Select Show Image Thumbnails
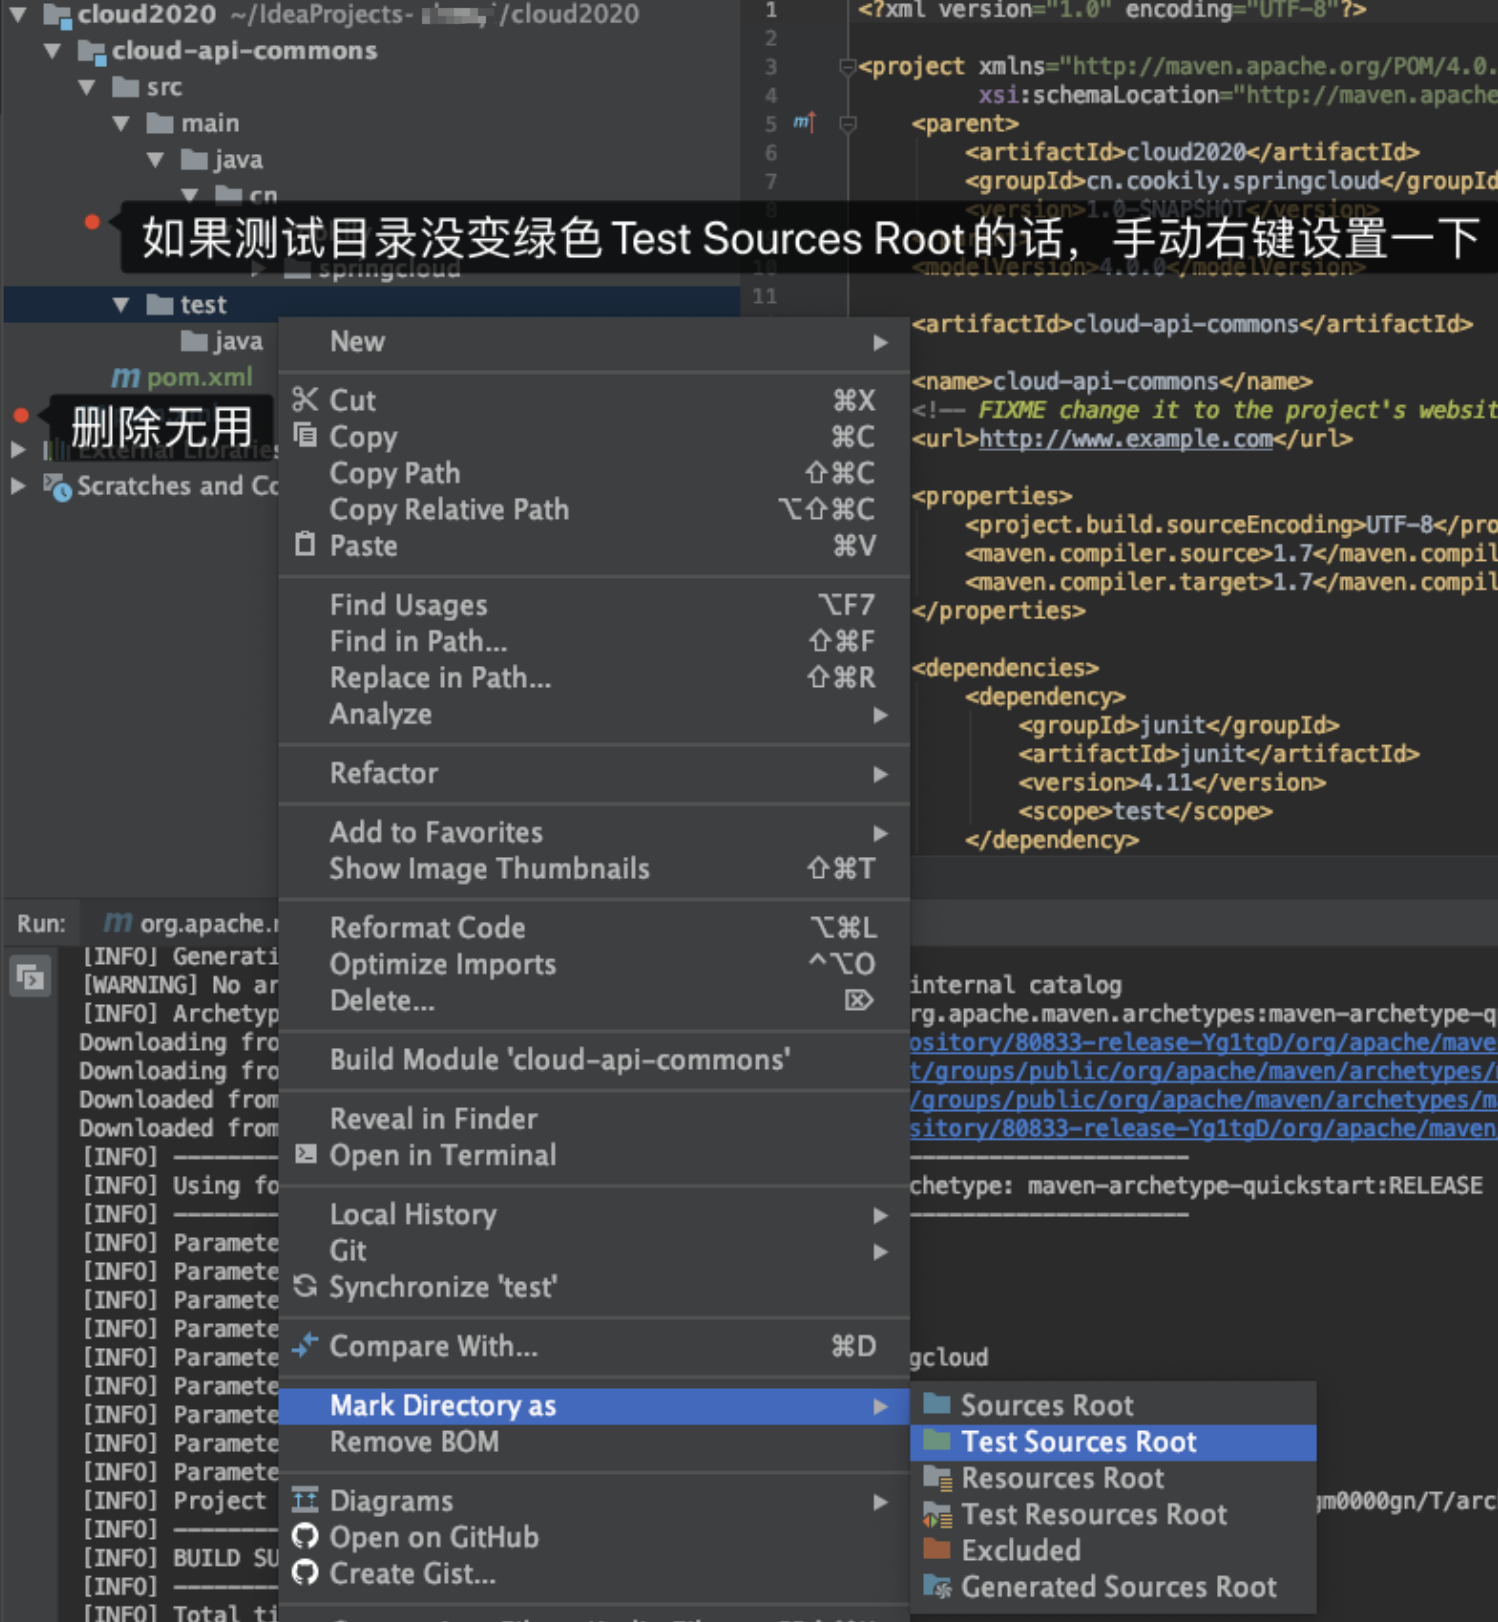This screenshot has height=1622, width=1498. pos(594,868)
